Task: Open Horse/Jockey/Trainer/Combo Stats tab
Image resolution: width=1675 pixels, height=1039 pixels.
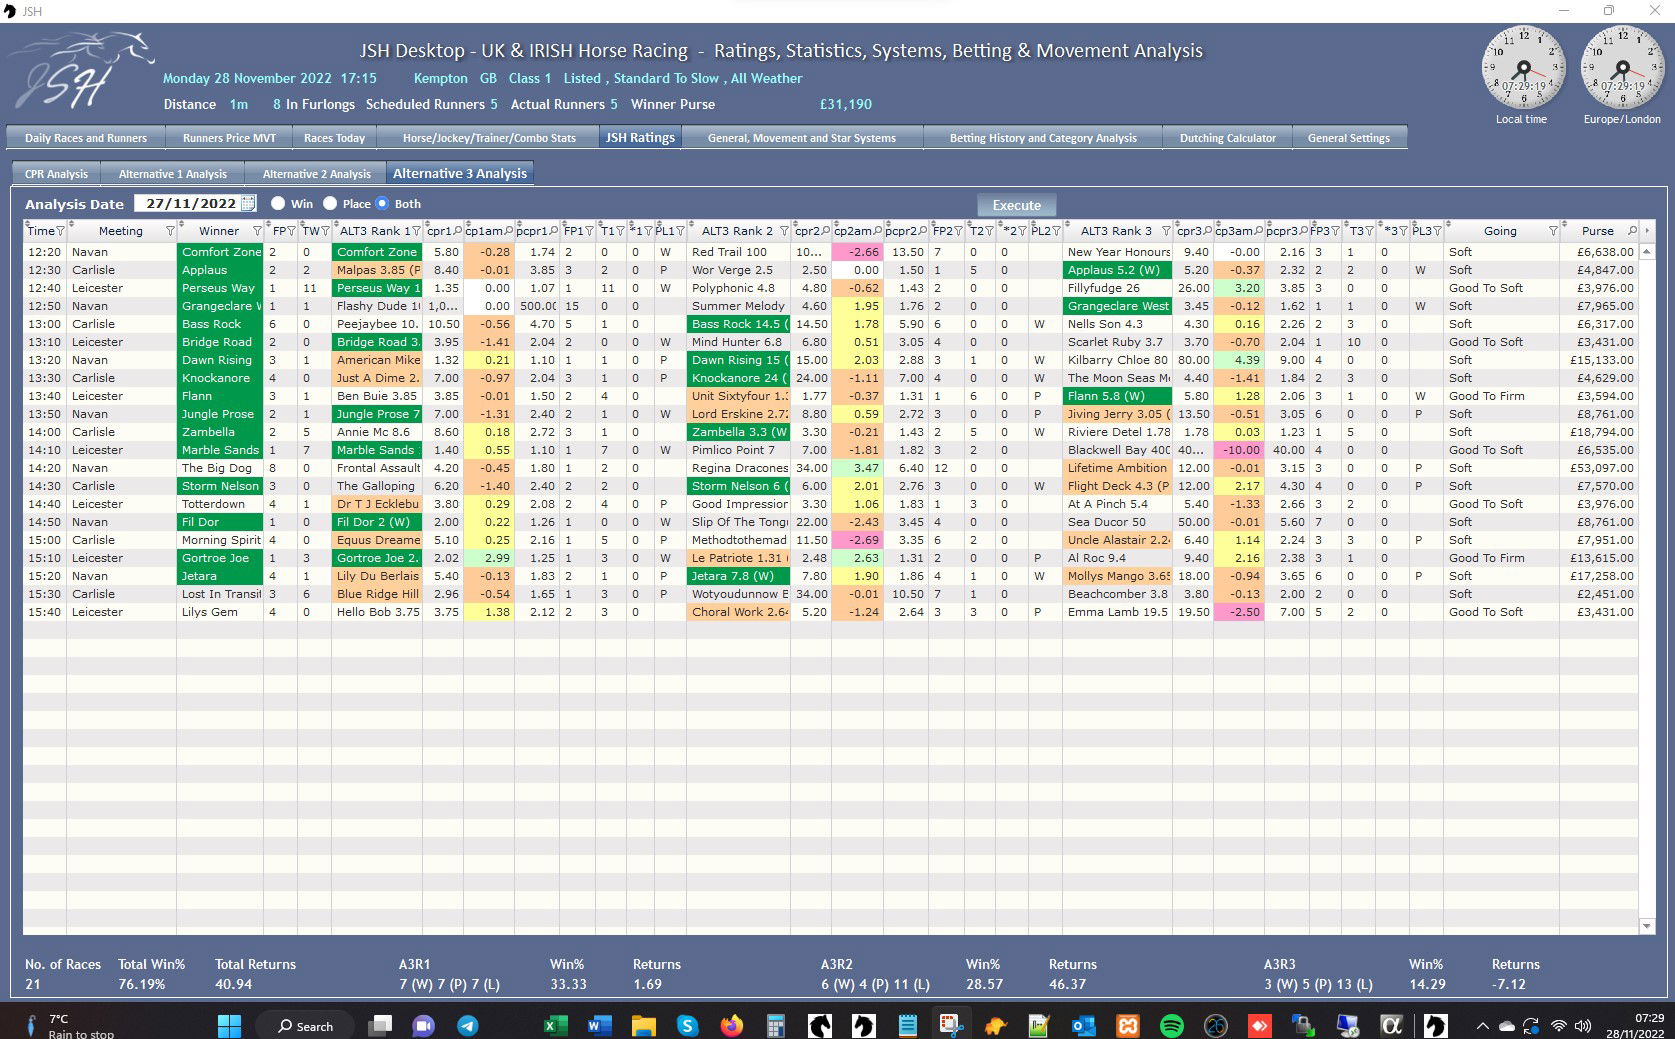Action: [x=489, y=138]
